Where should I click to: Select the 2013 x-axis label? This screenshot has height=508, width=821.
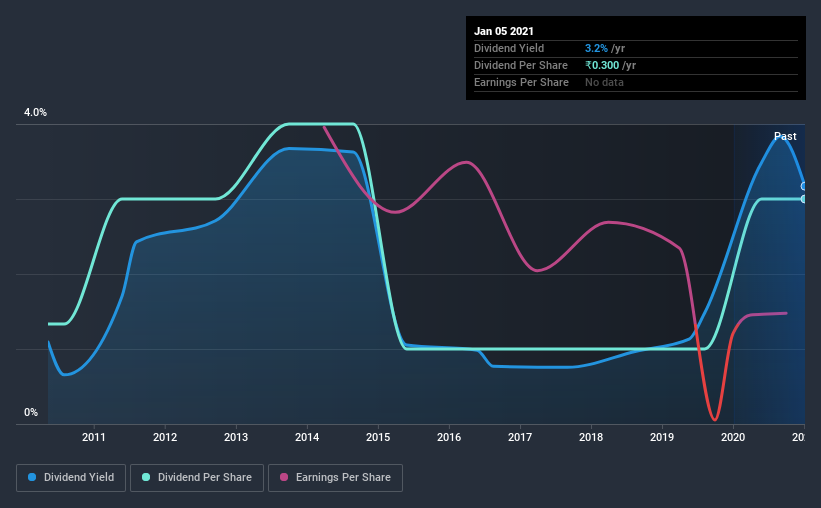pos(236,437)
